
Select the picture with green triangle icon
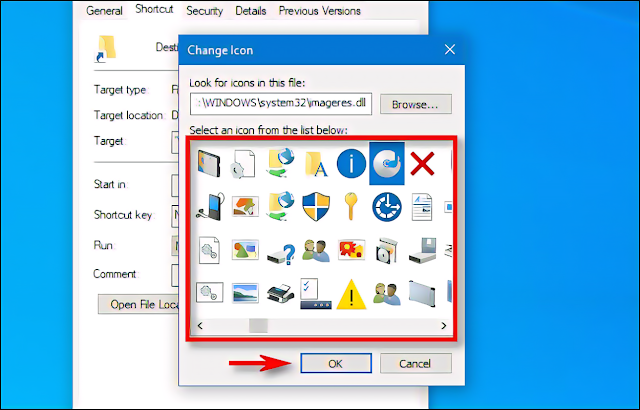click(x=245, y=250)
